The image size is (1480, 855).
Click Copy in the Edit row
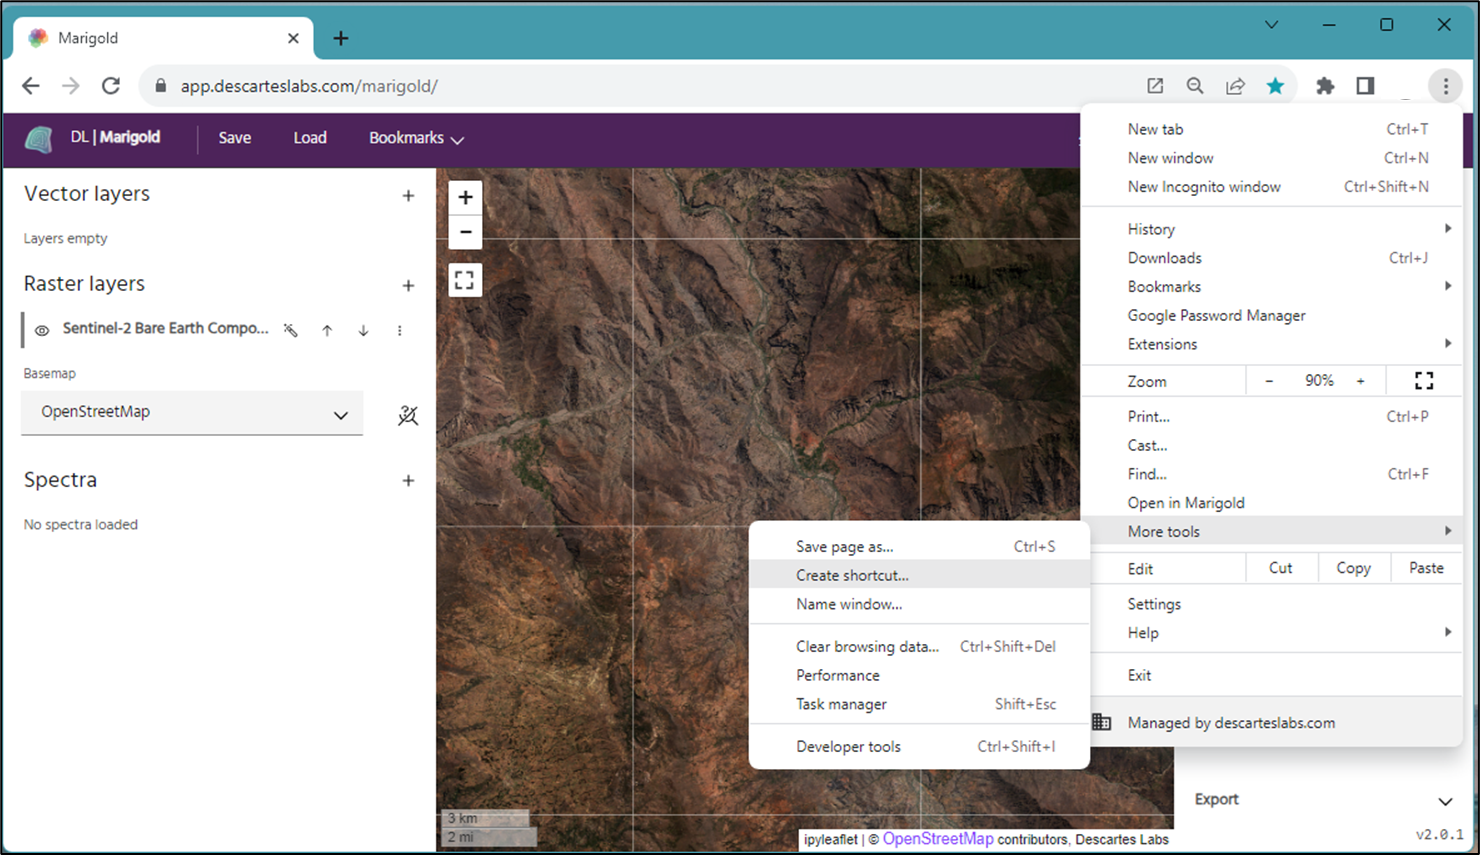(x=1354, y=568)
